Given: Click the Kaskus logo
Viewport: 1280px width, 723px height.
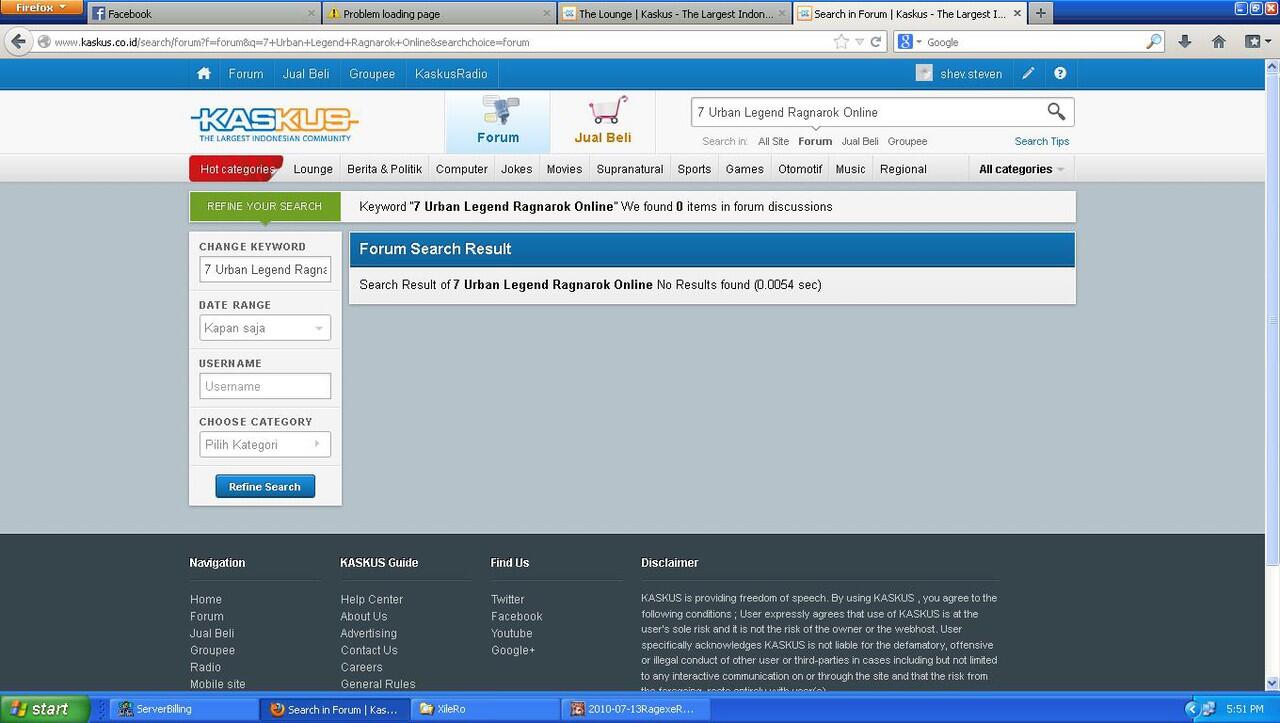Looking at the screenshot, I should (x=274, y=124).
